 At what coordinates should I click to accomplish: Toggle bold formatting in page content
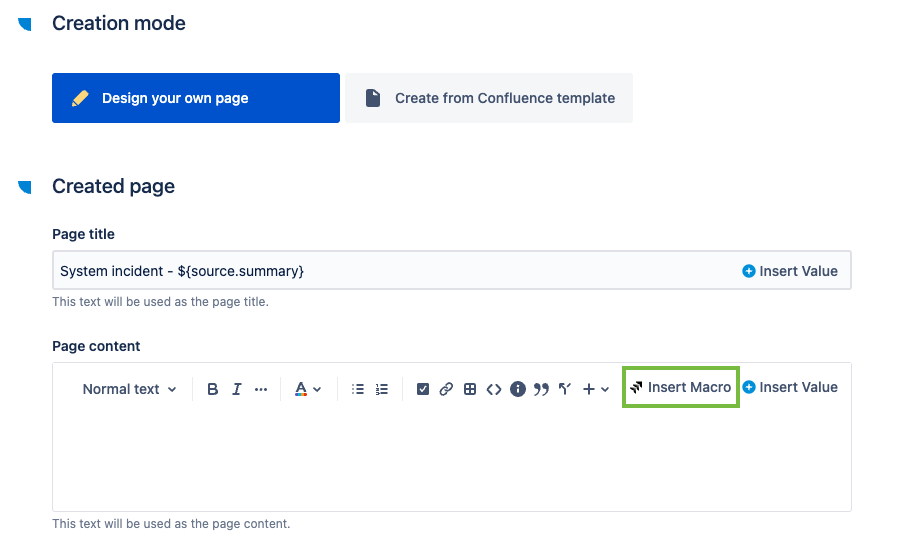click(x=213, y=389)
